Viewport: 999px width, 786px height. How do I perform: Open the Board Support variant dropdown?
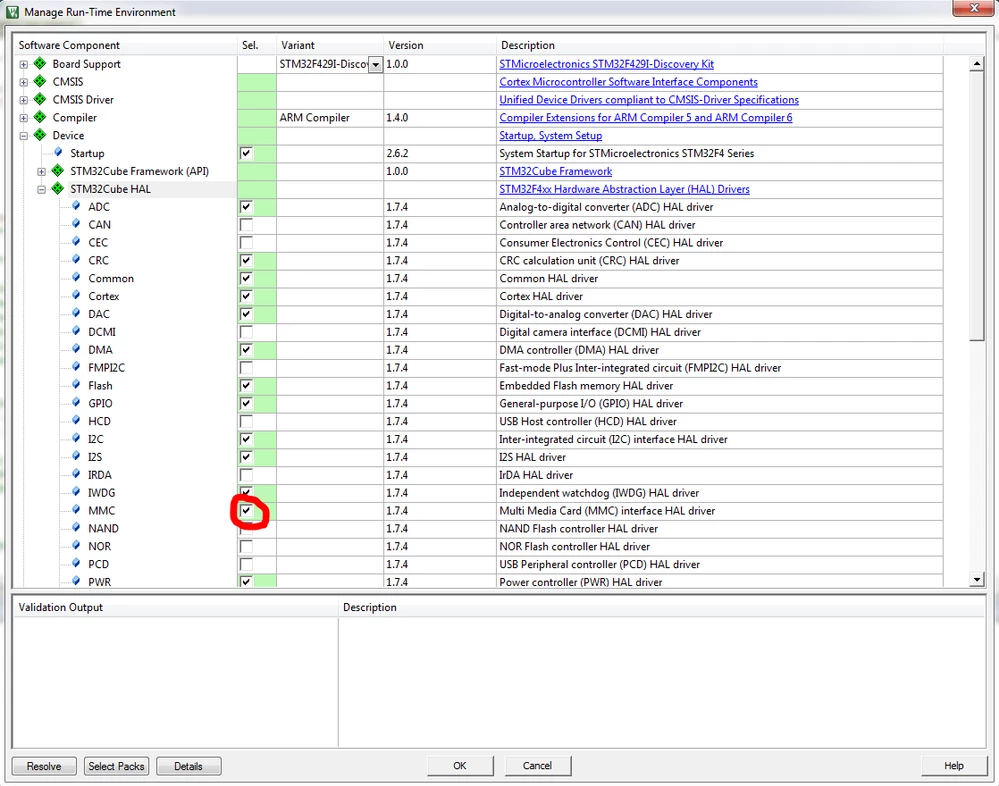click(x=376, y=64)
